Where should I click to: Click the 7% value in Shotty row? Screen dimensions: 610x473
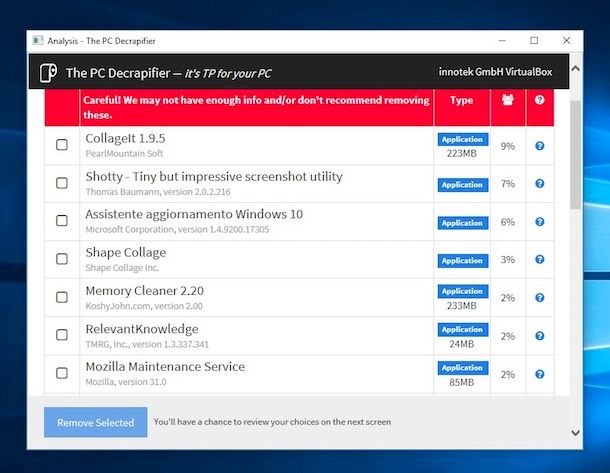[508, 184]
